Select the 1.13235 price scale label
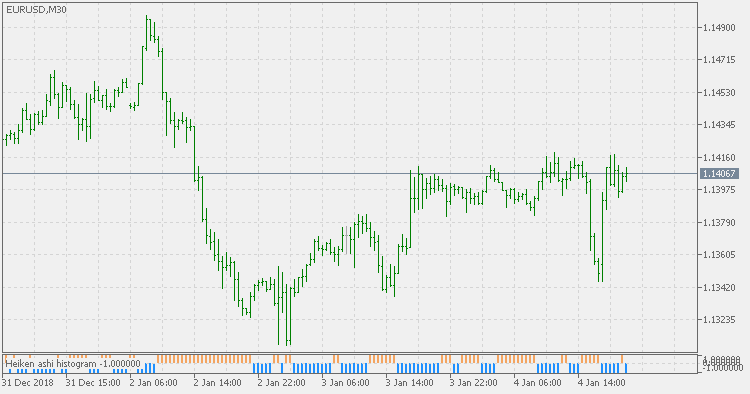The width and height of the screenshot is (750, 394). click(x=719, y=319)
